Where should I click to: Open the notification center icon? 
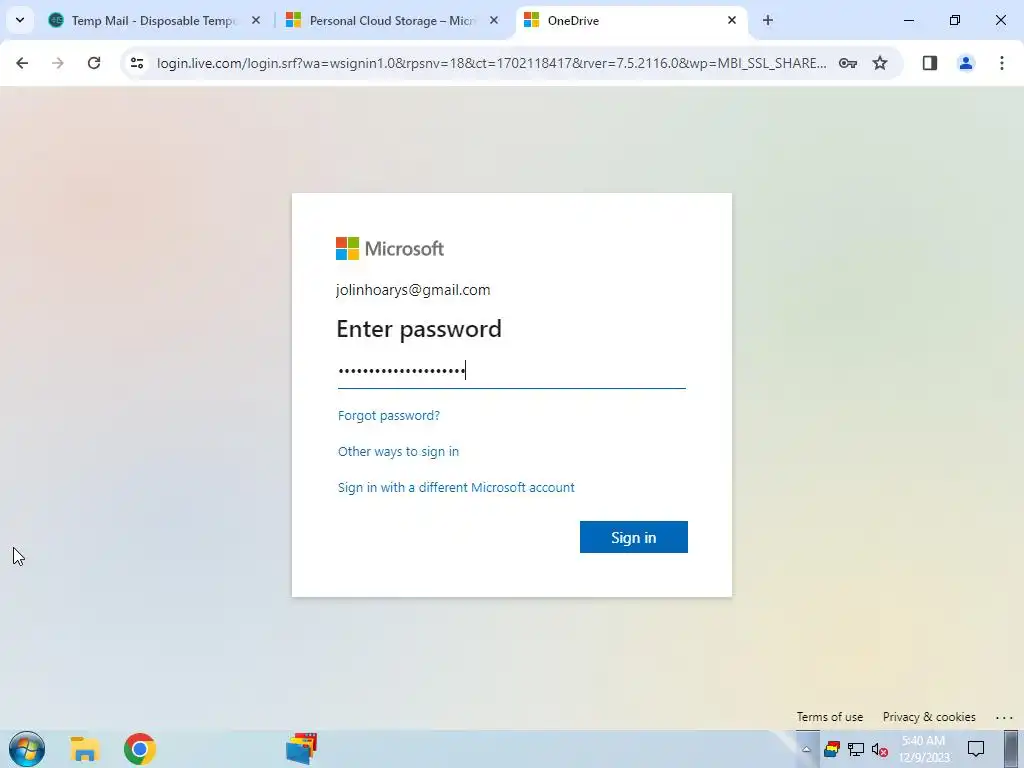coord(976,748)
